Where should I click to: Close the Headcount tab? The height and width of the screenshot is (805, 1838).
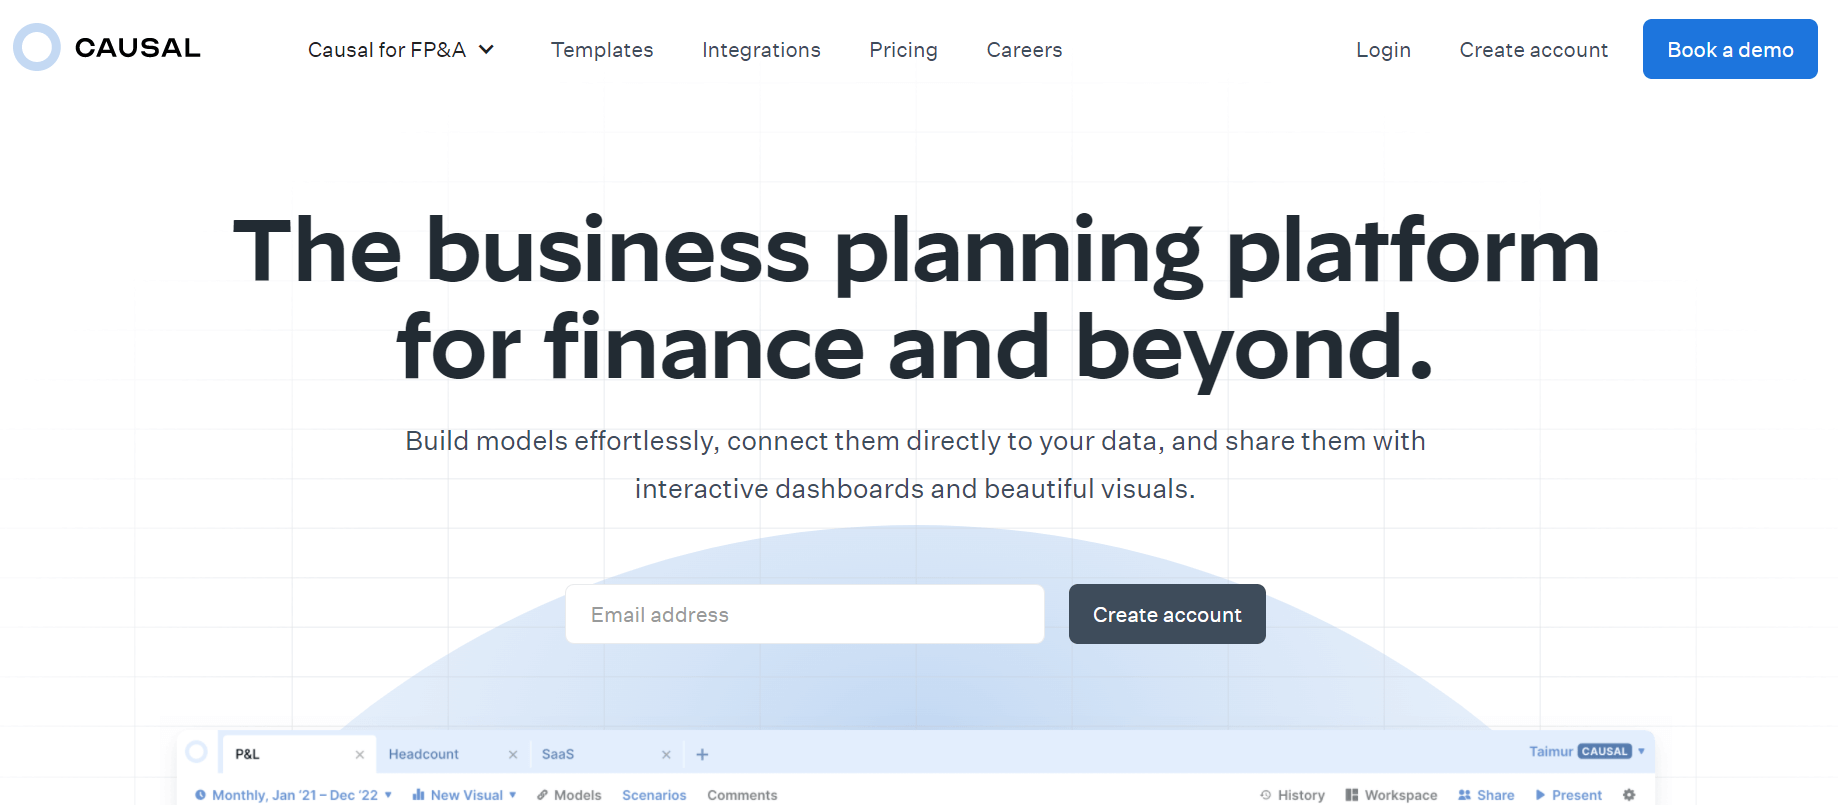(513, 754)
